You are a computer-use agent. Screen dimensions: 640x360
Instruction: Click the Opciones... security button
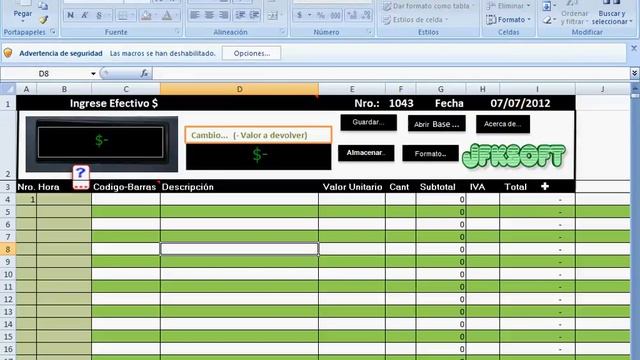[x=251, y=53]
